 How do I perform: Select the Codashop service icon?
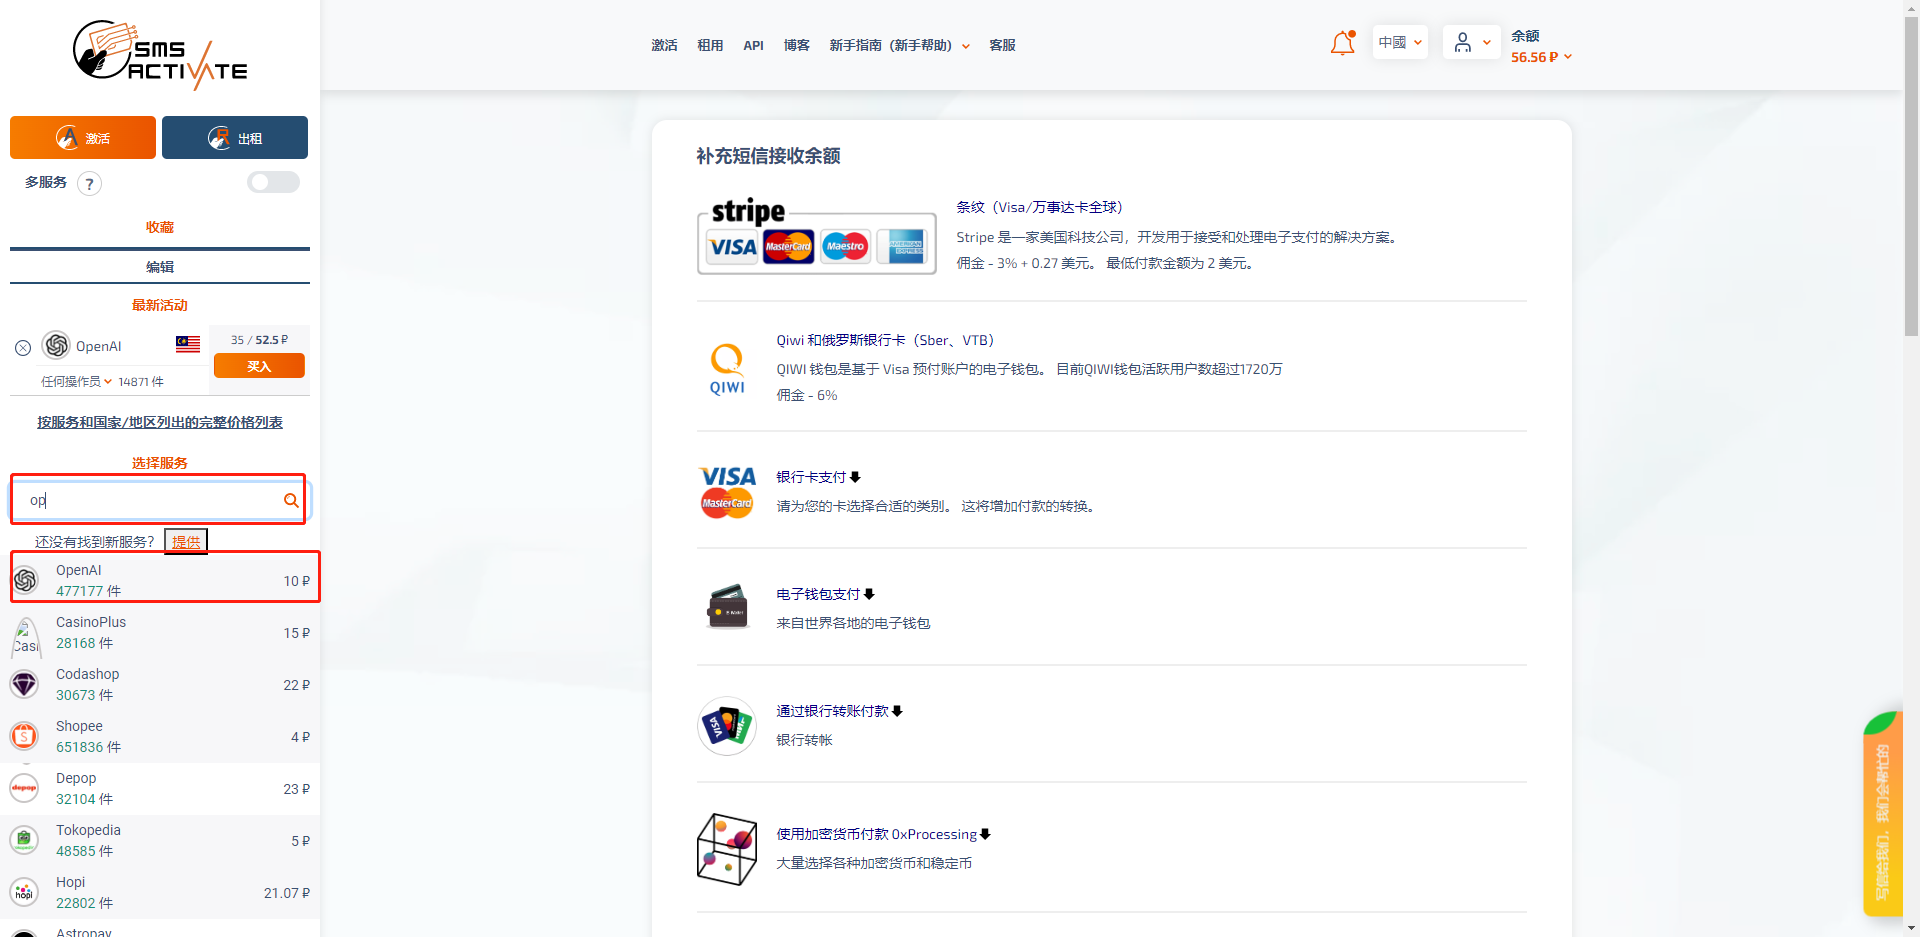[x=24, y=684]
